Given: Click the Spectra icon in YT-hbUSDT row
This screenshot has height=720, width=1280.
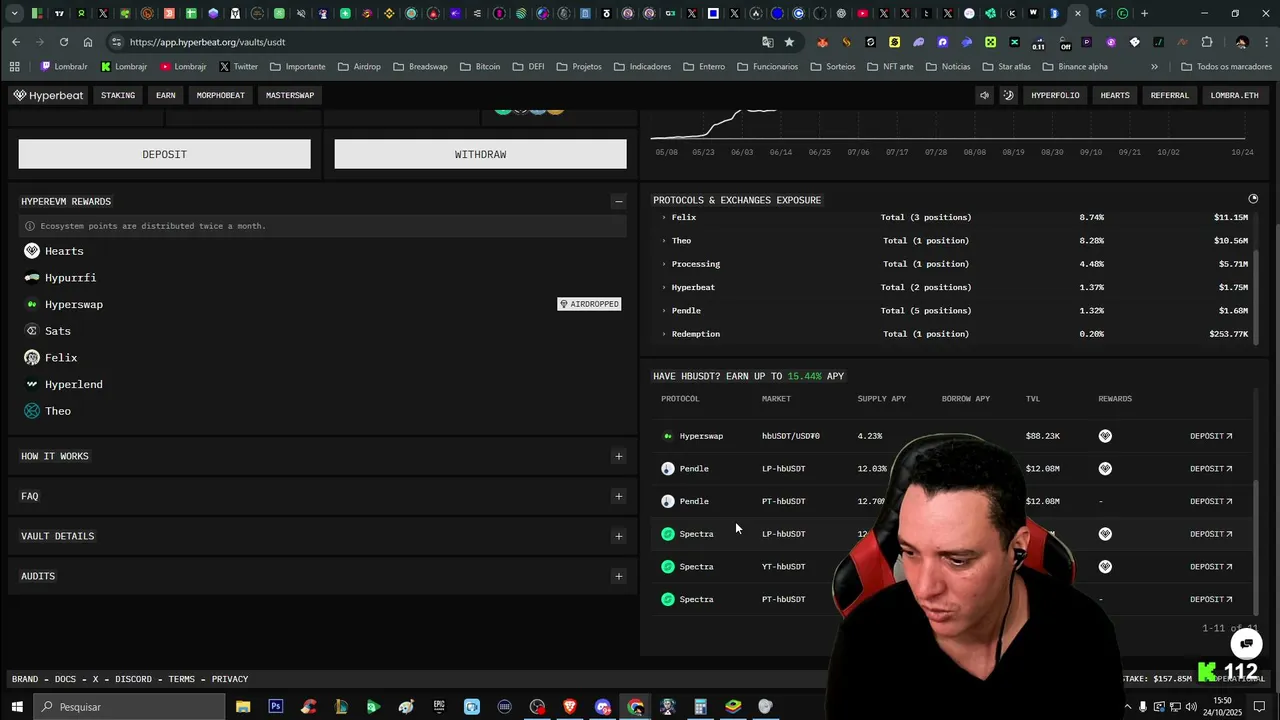Looking at the screenshot, I should pyautogui.click(x=668, y=567).
